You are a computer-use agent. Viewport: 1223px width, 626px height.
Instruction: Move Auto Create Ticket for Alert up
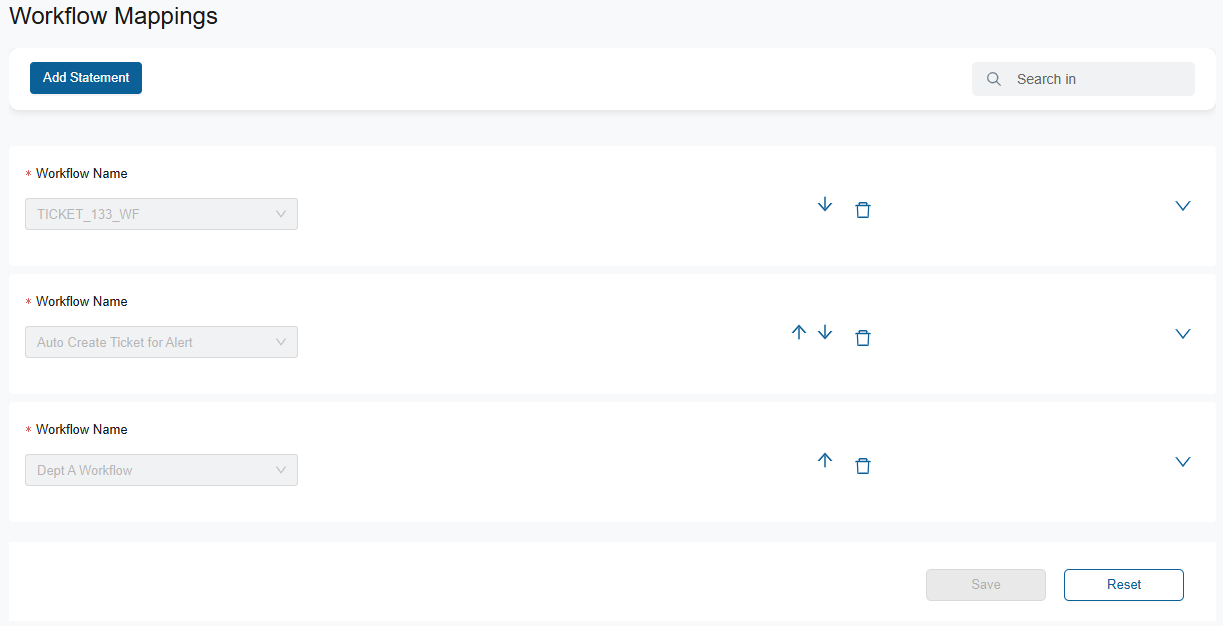tap(798, 333)
